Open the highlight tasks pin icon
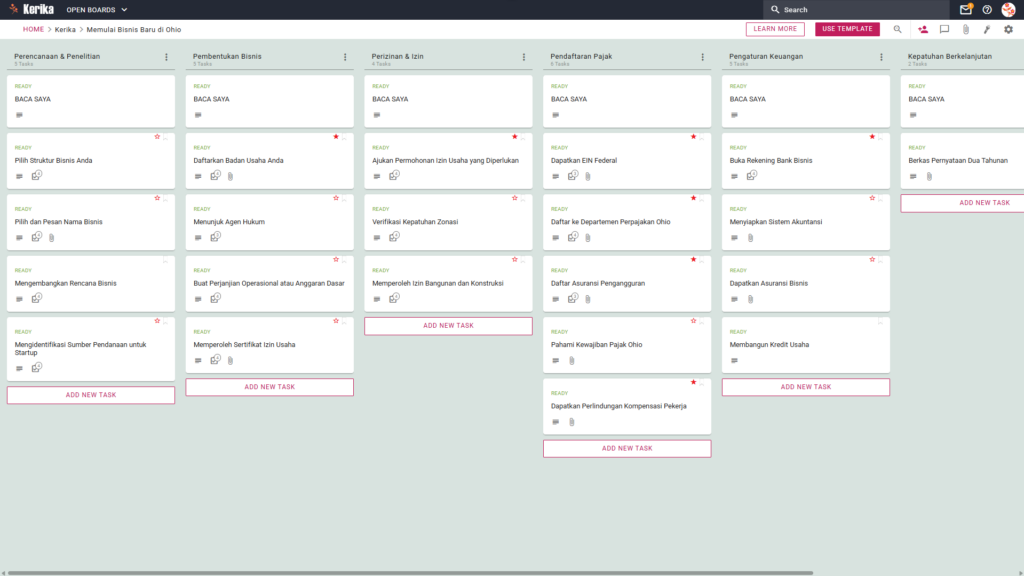This screenshot has width=1024, height=576. (x=987, y=29)
